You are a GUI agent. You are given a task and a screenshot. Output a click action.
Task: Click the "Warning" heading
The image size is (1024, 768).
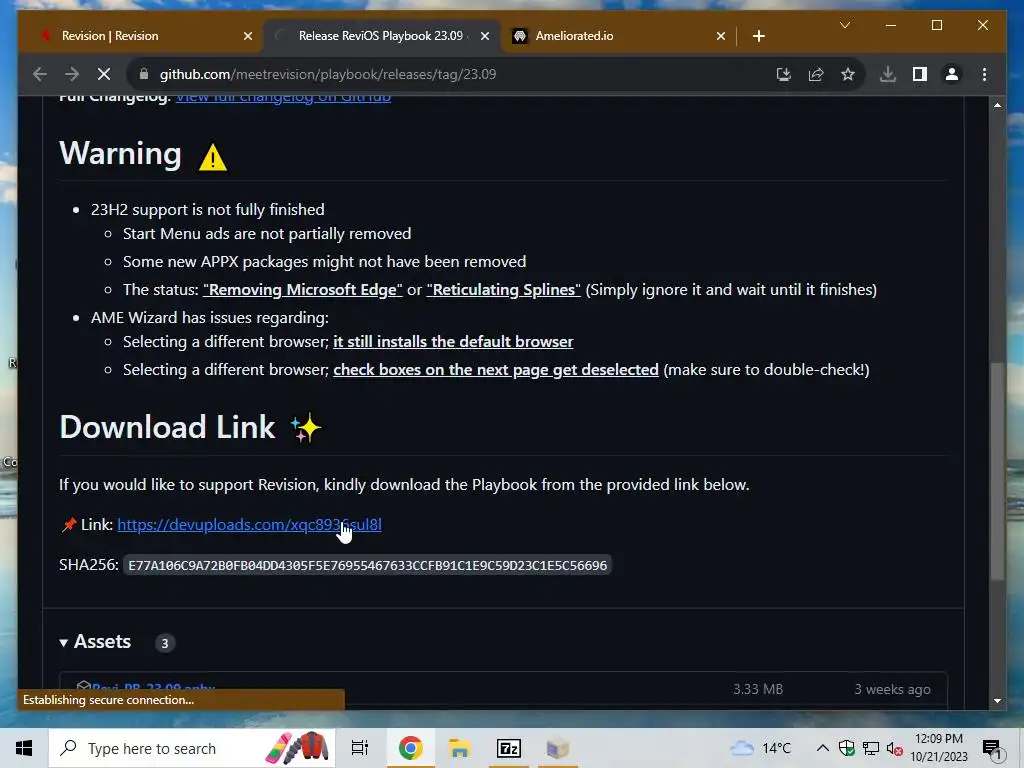click(121, 153)
